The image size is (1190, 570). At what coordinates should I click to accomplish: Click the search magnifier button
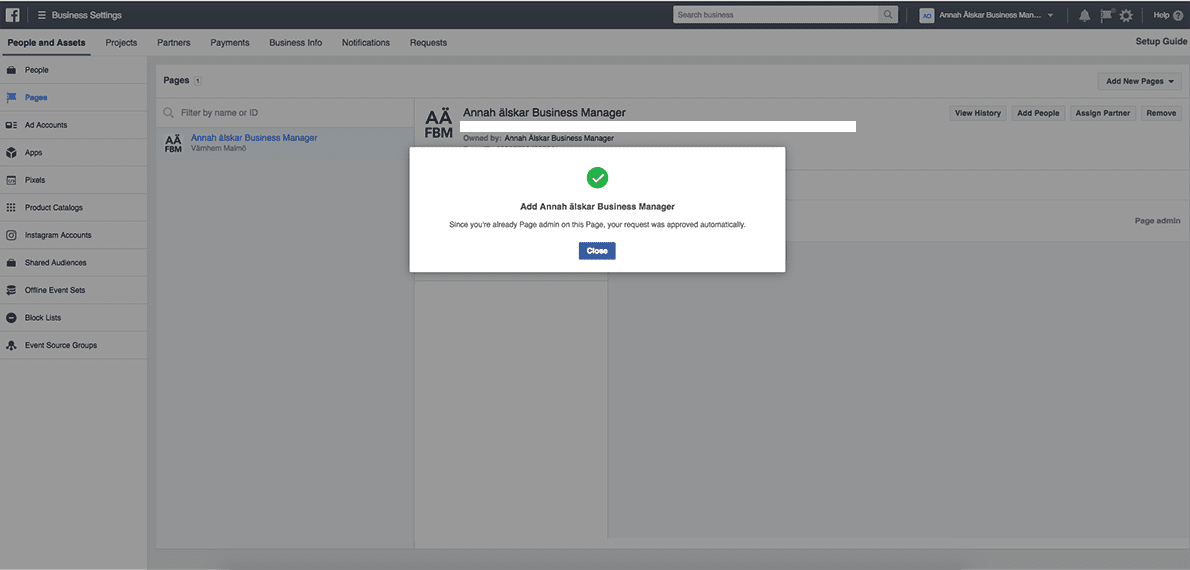(887, 15)
